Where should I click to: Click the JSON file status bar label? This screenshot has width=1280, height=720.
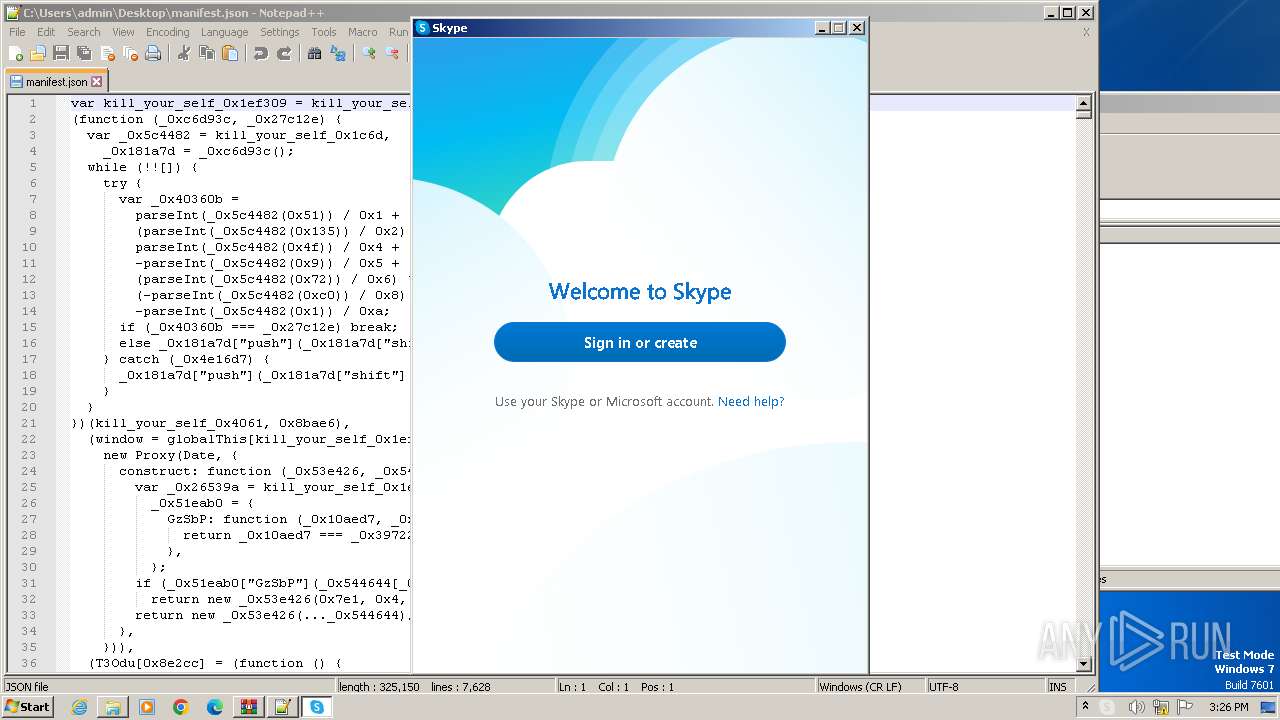28,687
